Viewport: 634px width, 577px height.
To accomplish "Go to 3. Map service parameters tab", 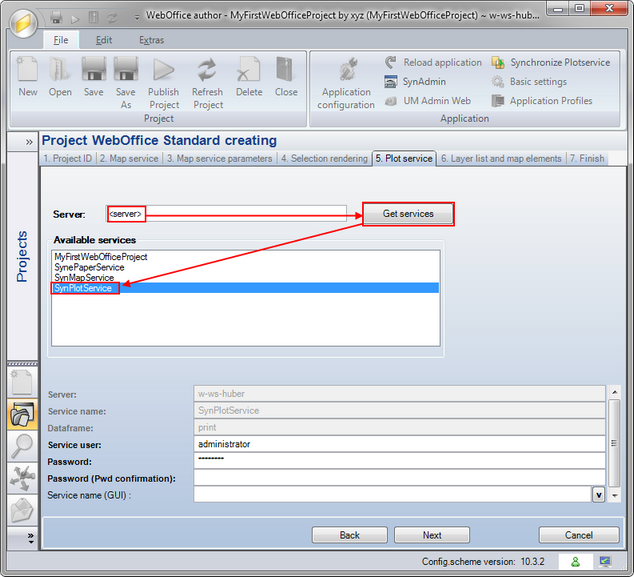I will (x=220, y=159).
